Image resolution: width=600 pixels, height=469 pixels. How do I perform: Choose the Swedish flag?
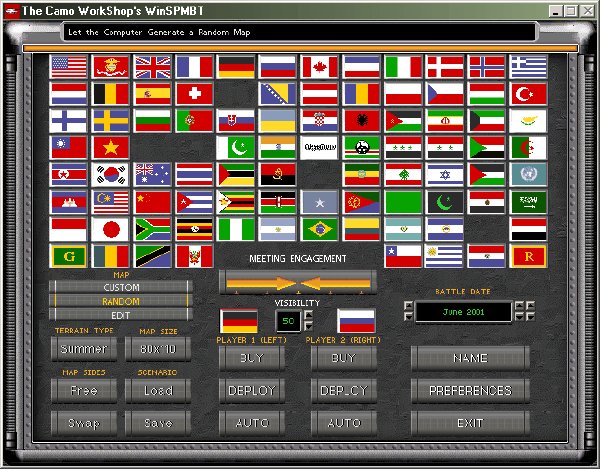coord(111,121)
